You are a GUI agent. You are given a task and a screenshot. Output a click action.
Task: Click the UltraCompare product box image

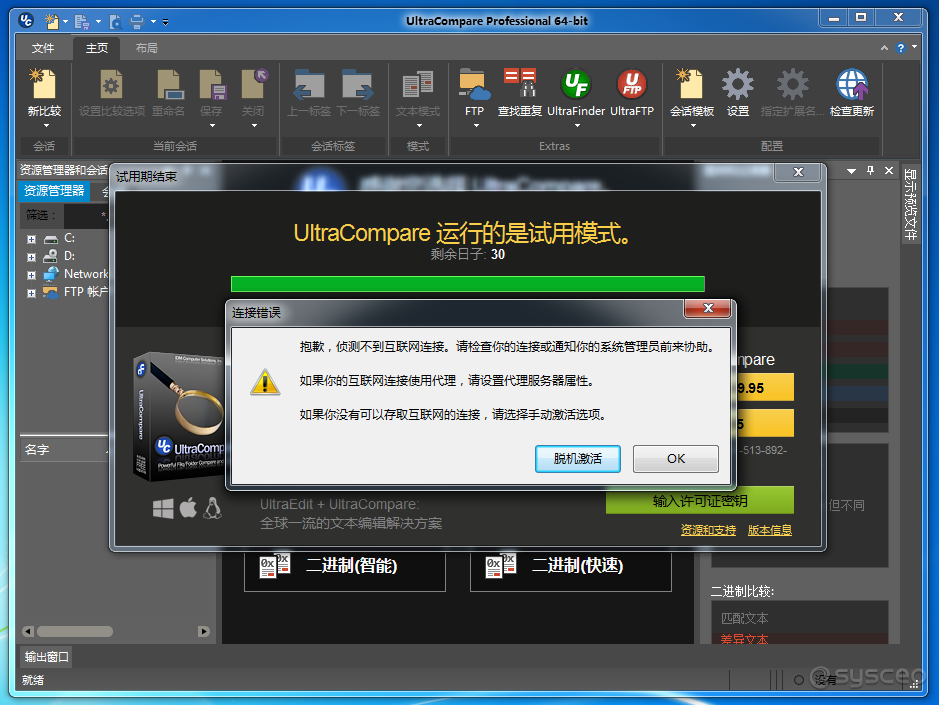178,416
